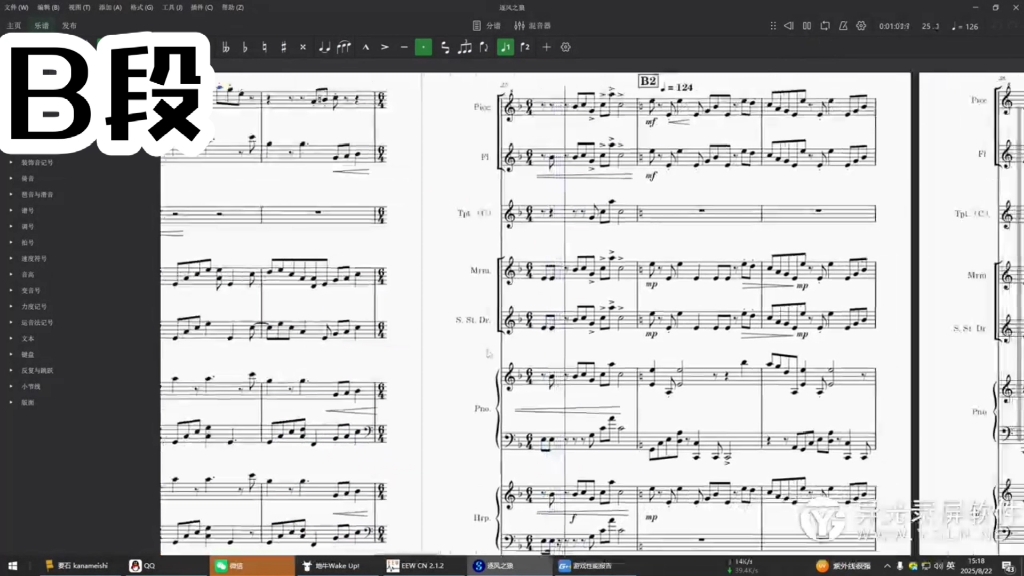Add tenuto articulation
Viewport: 1024px width, 576px height.
(404, 47)
